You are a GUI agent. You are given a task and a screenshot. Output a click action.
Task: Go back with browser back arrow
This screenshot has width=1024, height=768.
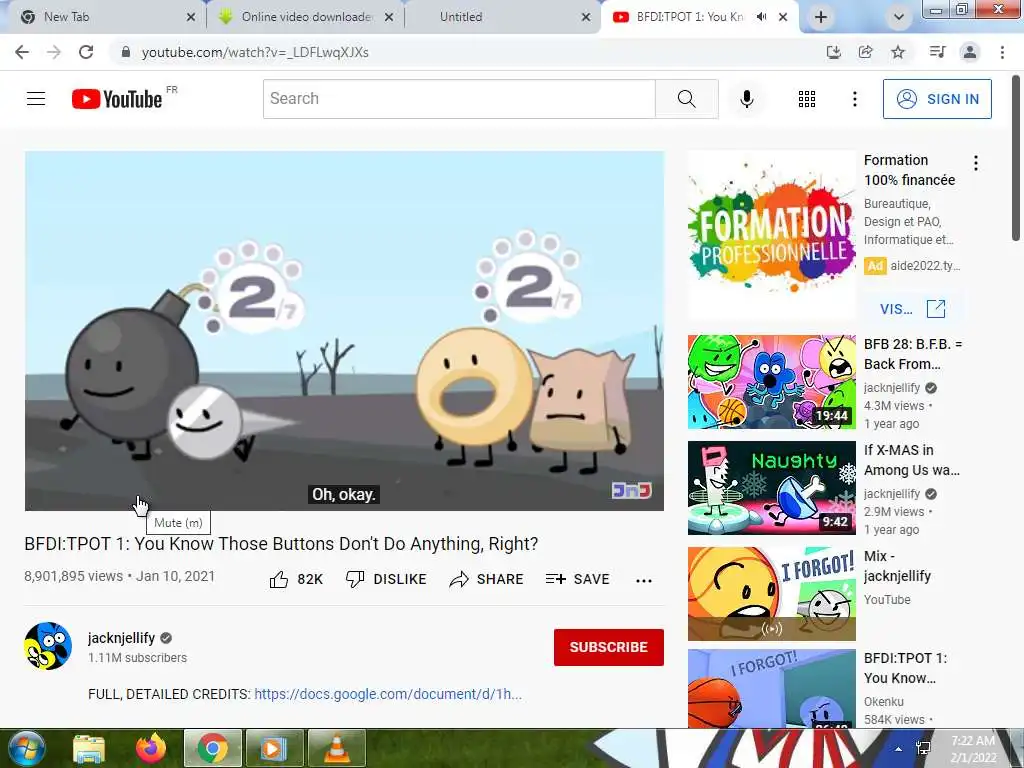22,52
